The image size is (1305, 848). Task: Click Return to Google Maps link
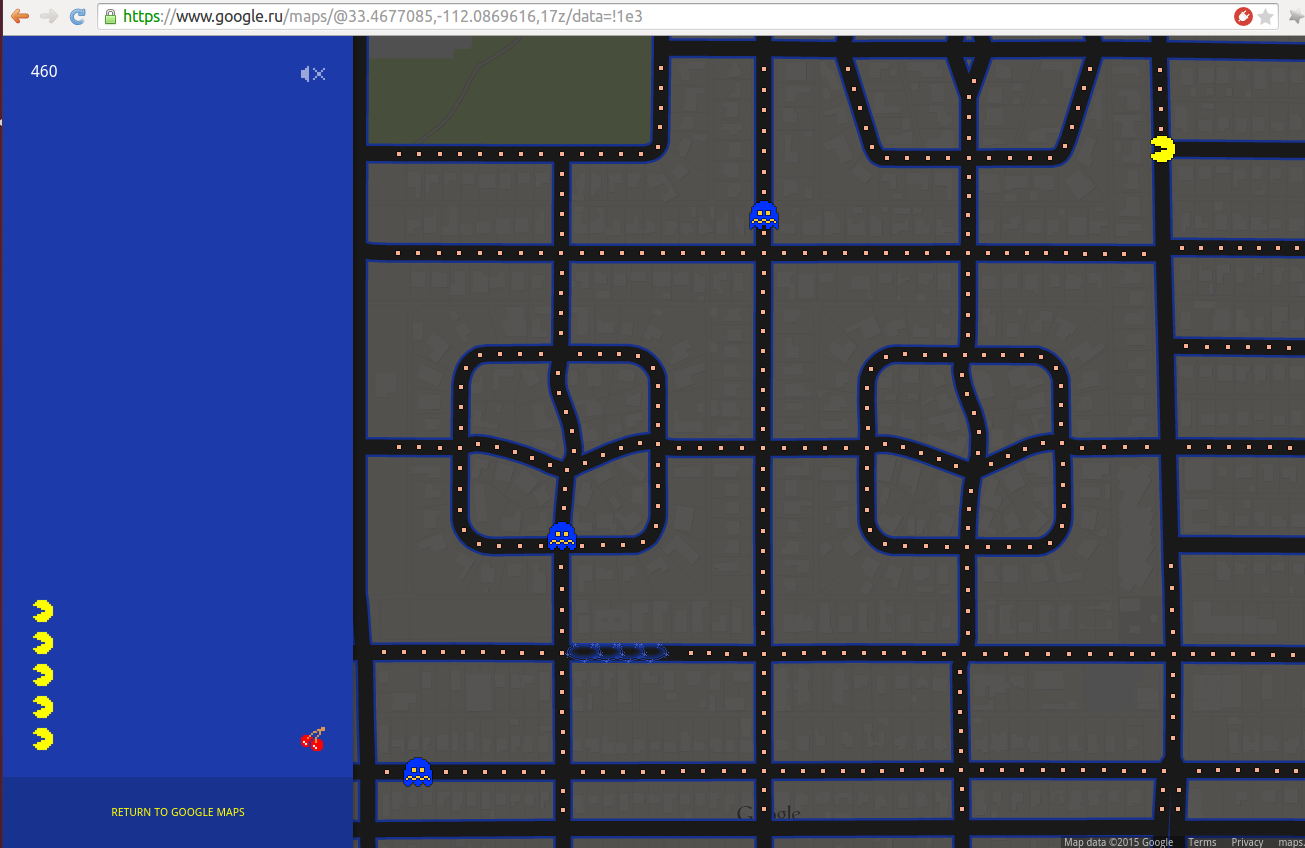click(178, 812)
